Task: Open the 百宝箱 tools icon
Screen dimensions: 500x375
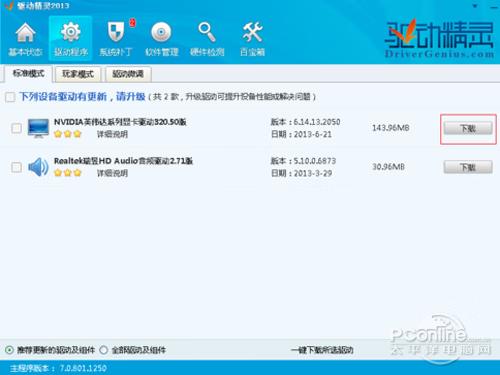Action: coord(252,39)
